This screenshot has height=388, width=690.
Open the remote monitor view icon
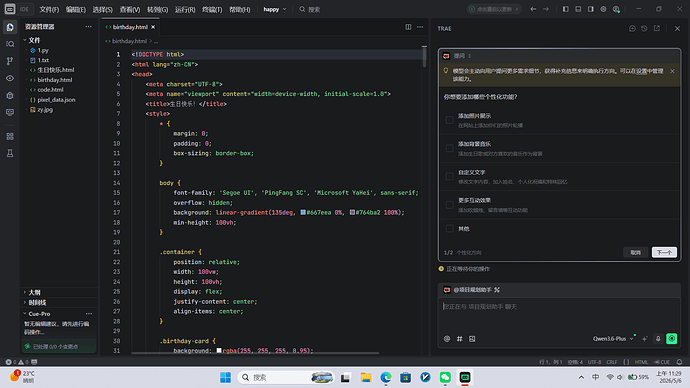pos(10,113)
